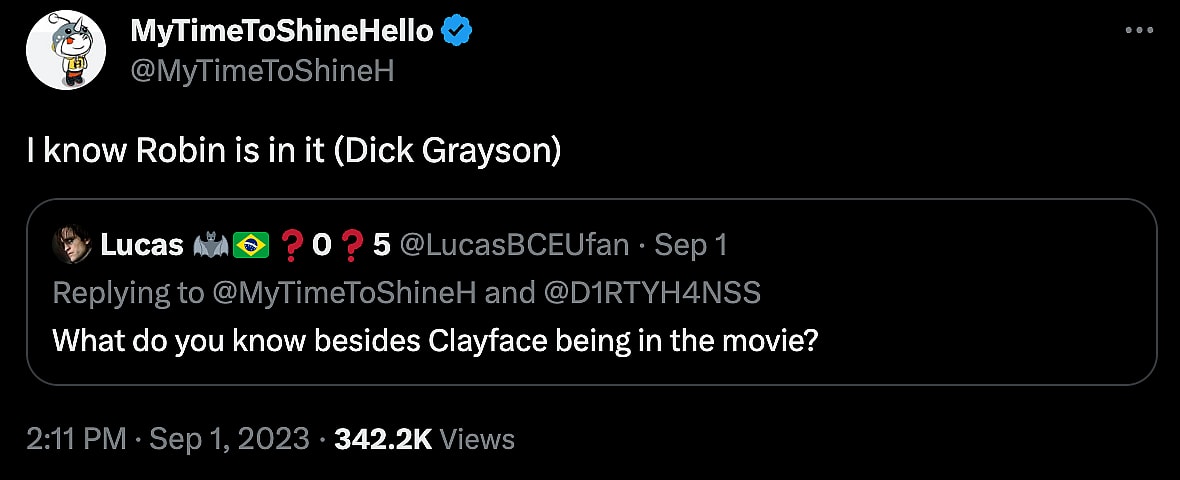The height and width of the screenshot is (480, 1180).
Task: Click the Brazil flag emoji
Action: [250, 245]
